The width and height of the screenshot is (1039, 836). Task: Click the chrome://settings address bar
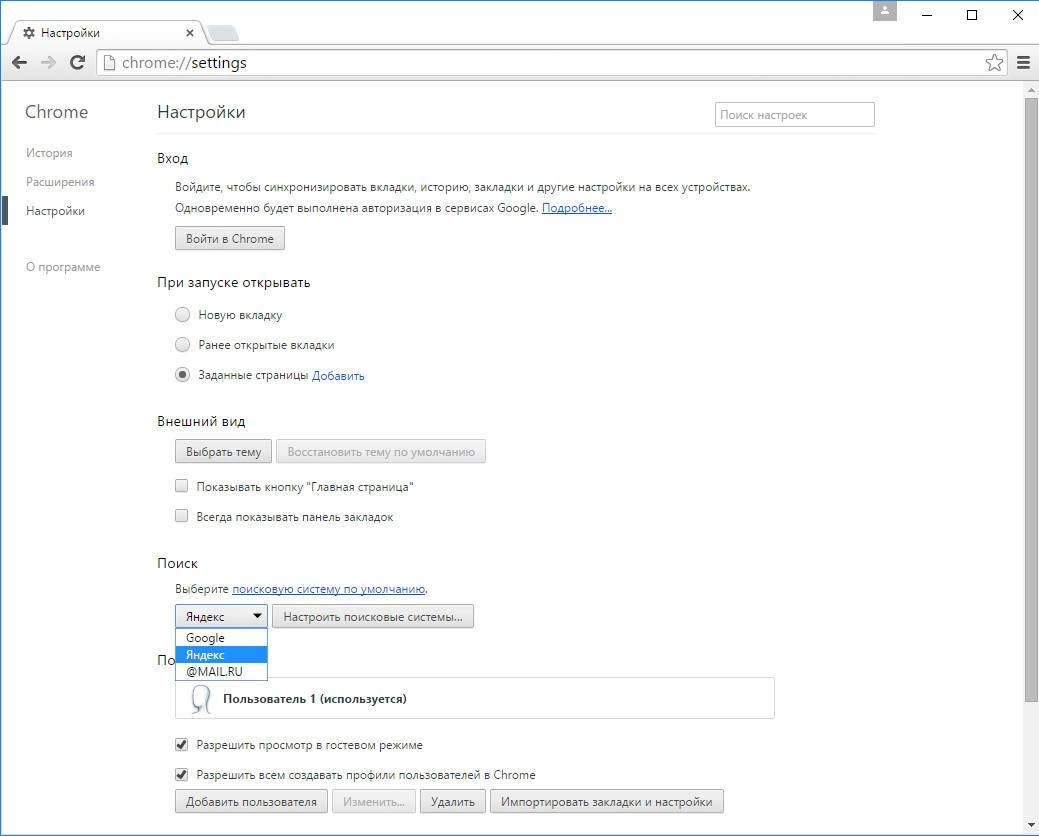coord(550,62)
